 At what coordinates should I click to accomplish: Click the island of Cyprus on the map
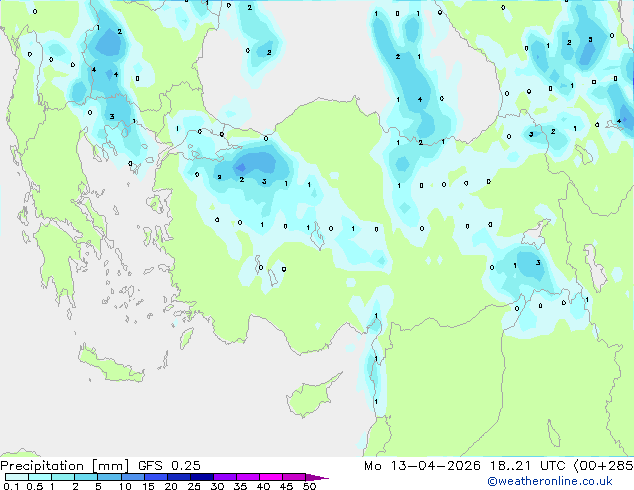point(311,396)
